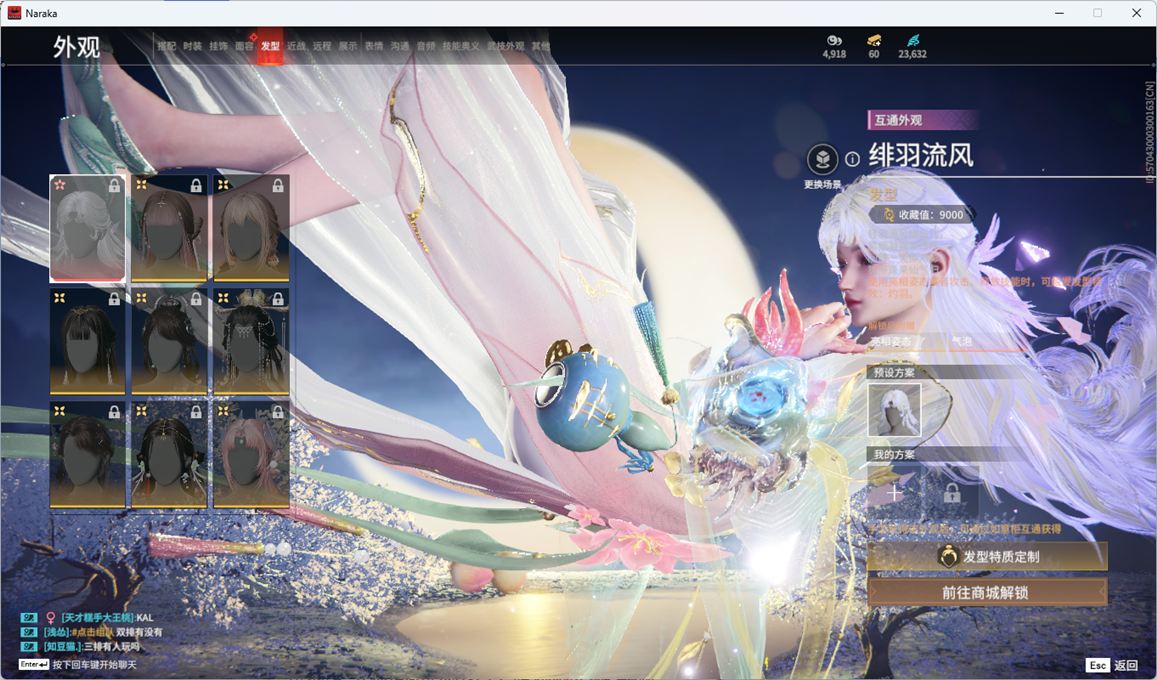This screenshot has height=680, width=1157.
Task: Click the 预设方案 section header
Action: (x=894, y=372)
